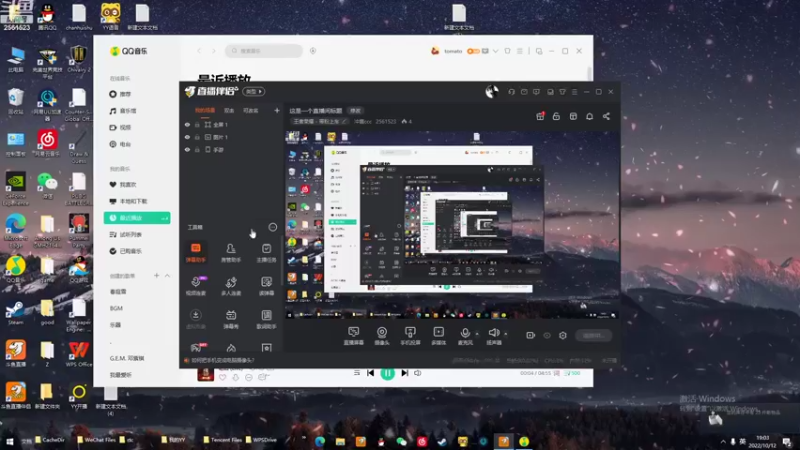
Task: Click the QQ音乐 search box
Action: [264, 51]
